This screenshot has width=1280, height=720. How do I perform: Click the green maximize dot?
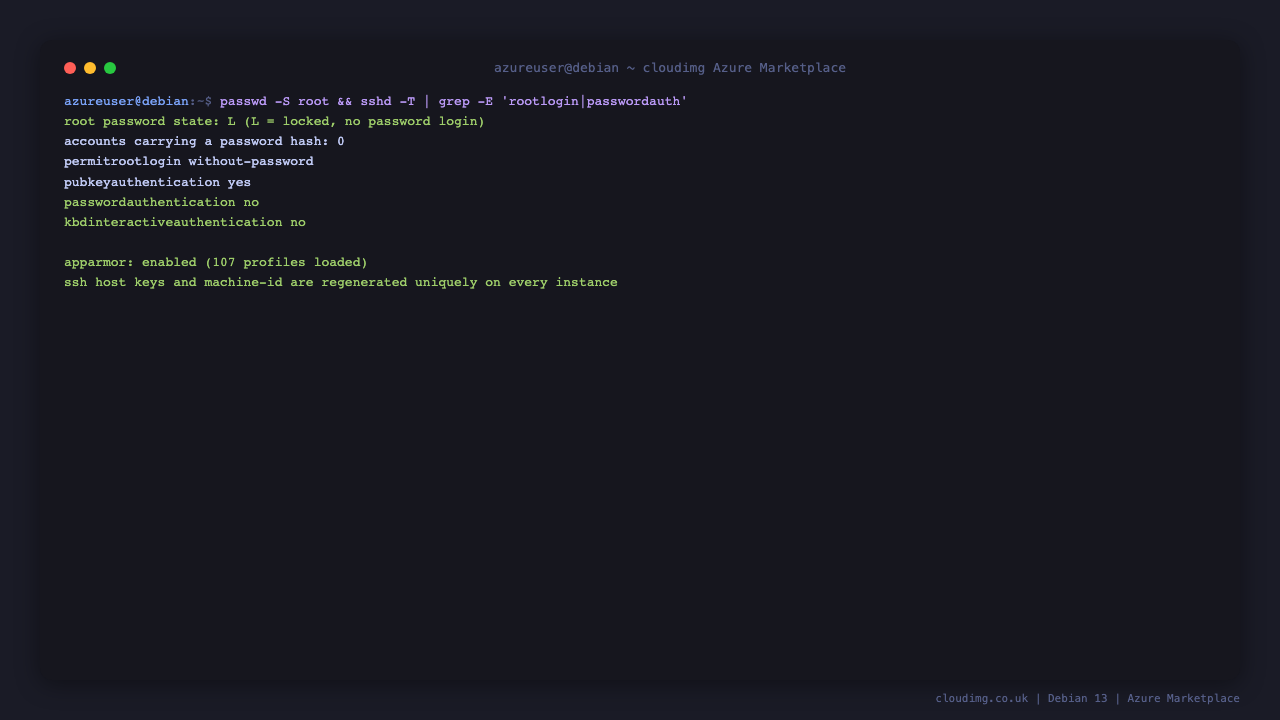click(110, 68)
